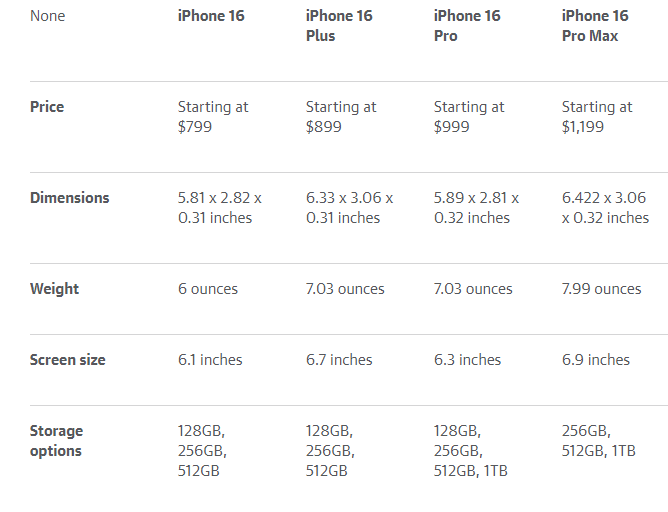The height and width of the screenshot is (512, 668).
Task: Select the 6.422 x 3.06 dimensions cell
Action: pyautogui.click(x=605, y=208)
